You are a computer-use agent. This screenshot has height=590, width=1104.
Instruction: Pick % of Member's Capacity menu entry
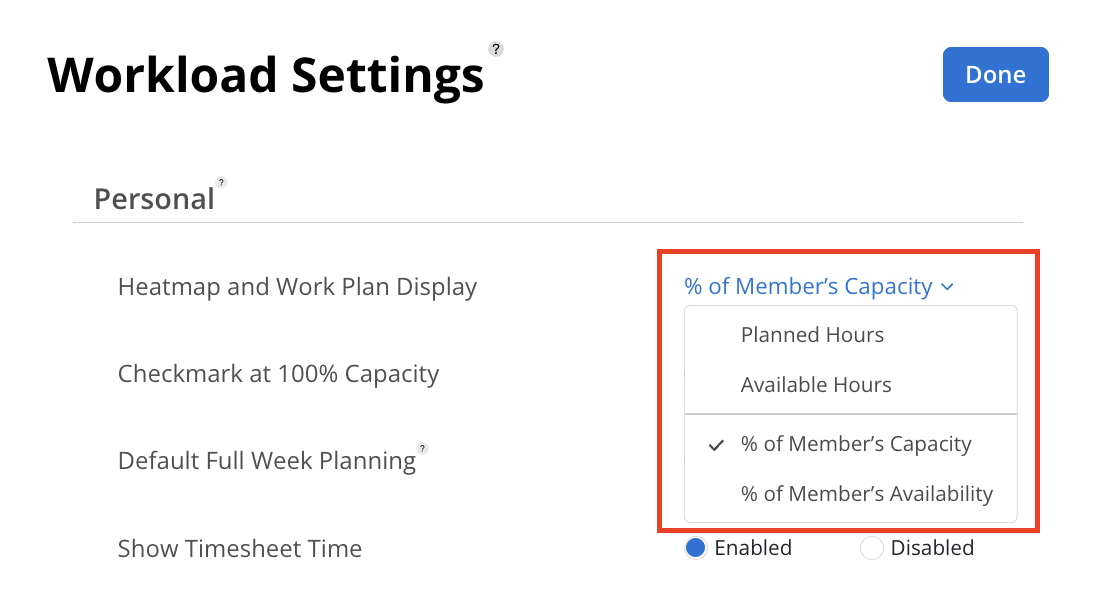(x=856, y=444)
